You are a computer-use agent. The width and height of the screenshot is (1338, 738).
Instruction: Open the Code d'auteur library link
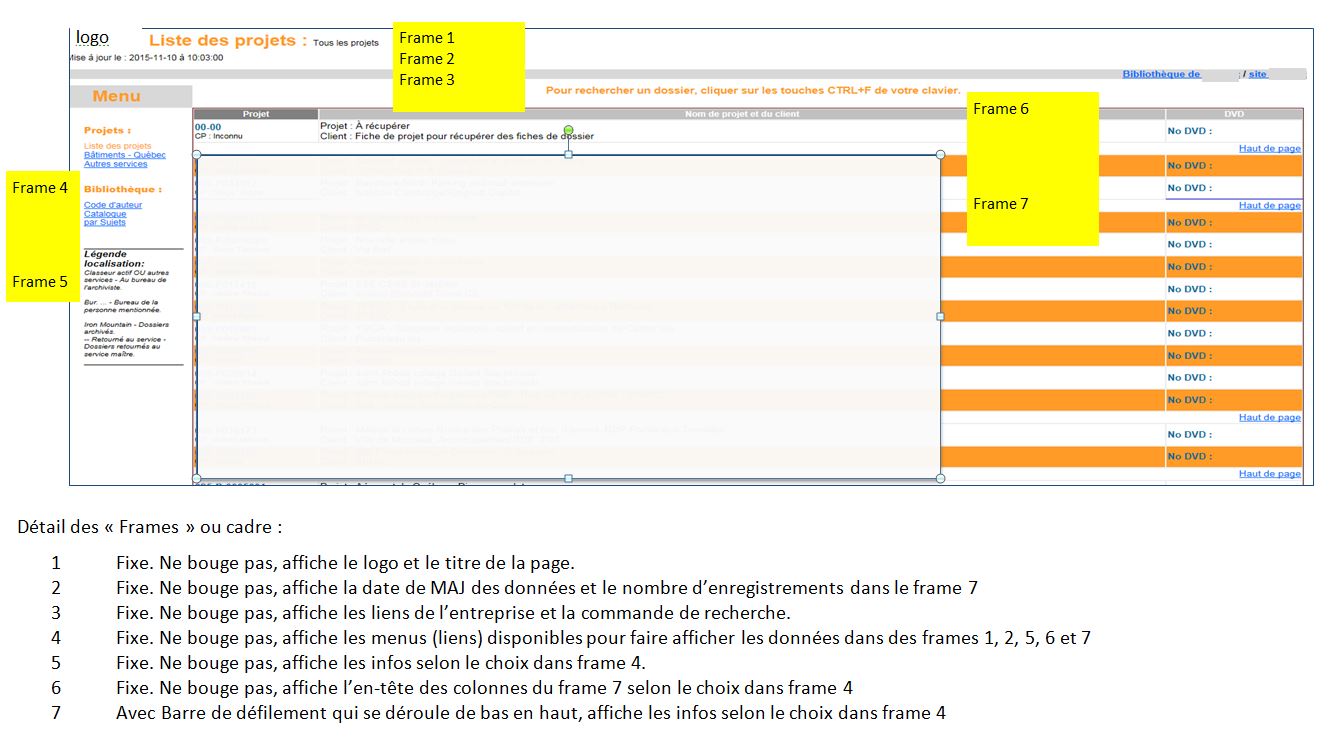pos(112,205)
